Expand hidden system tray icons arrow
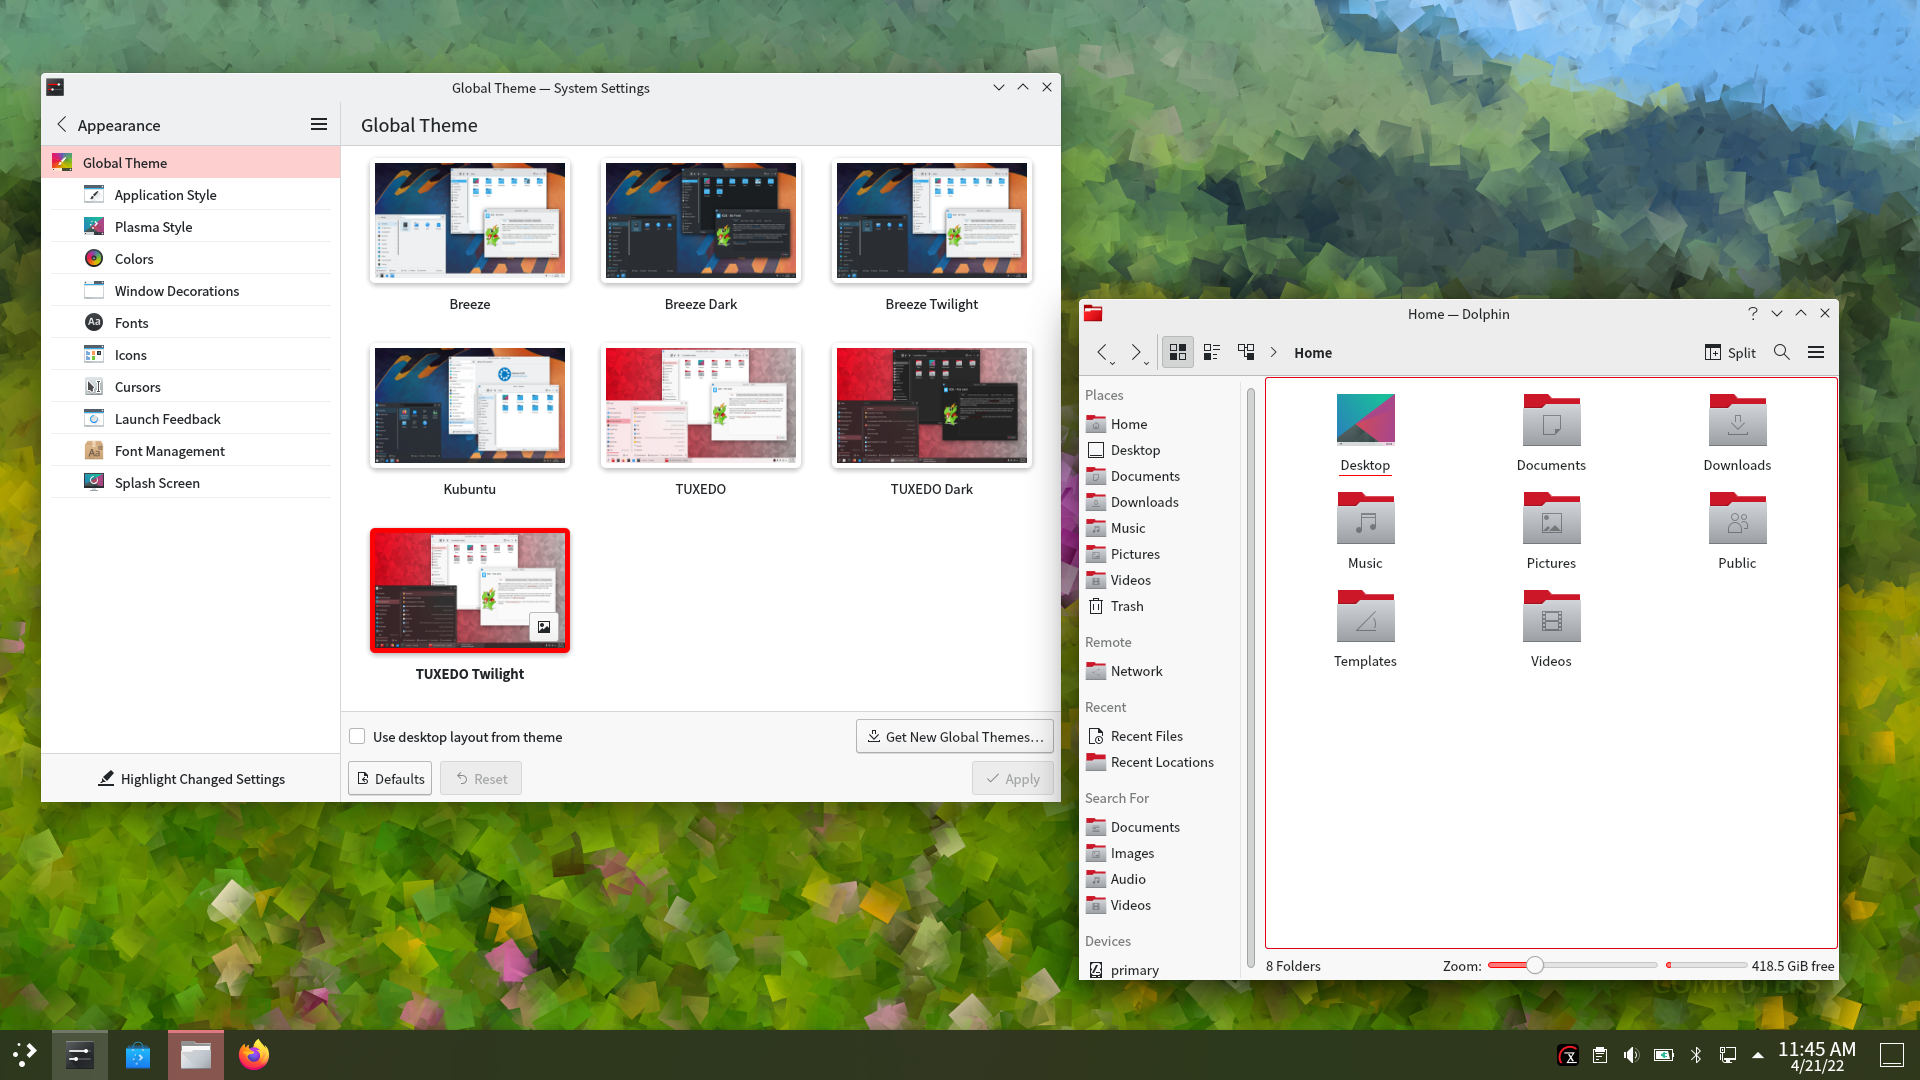Image resolution: width=1920 pixels, height=1080 pixels. pos(1758,1055)
